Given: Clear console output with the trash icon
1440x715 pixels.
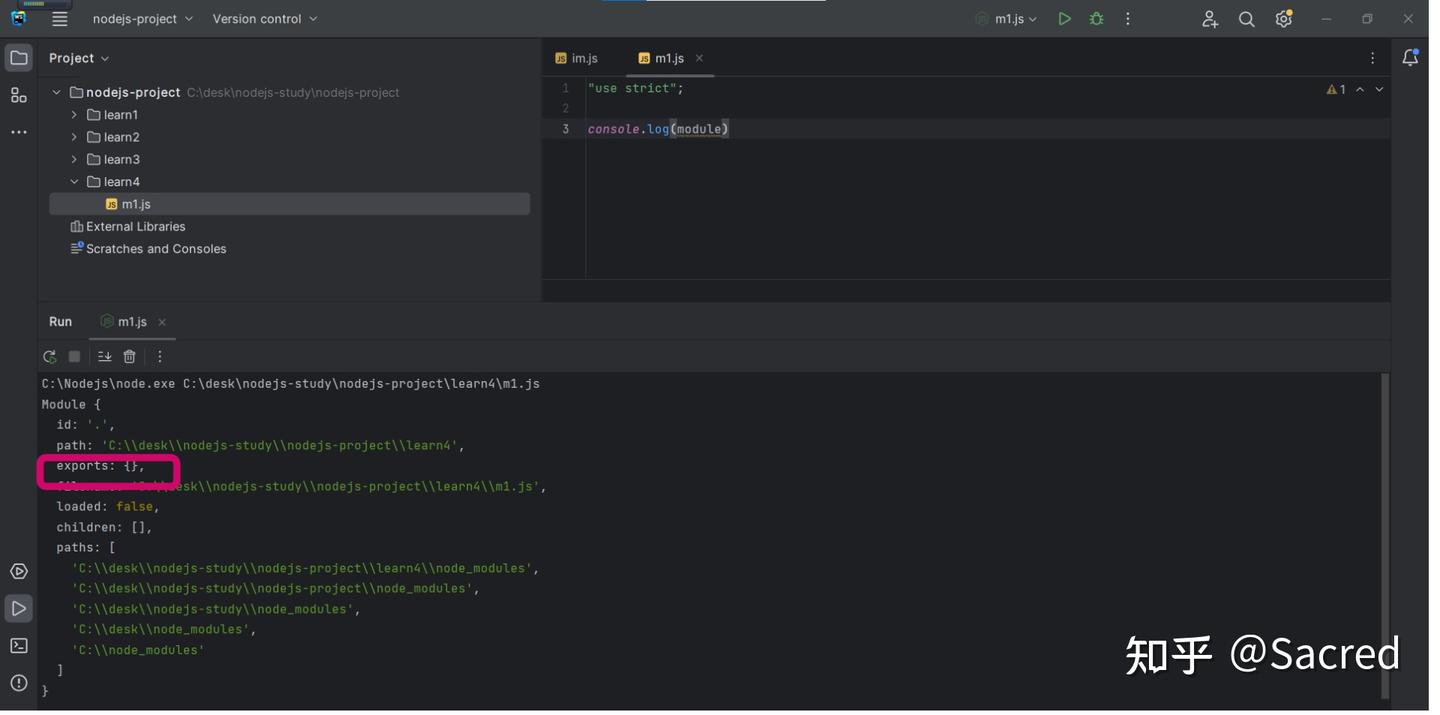Looking at the screenshot, I should [129, 357].
